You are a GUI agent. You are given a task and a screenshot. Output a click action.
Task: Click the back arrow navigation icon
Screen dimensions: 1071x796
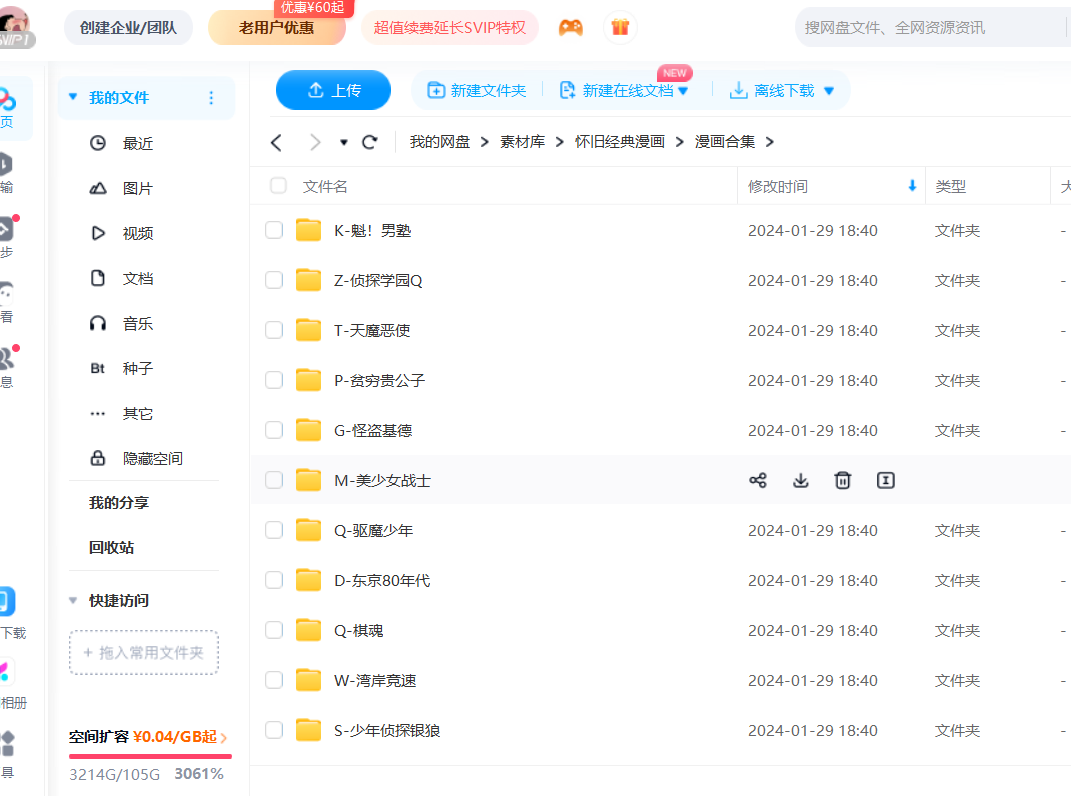point(277,142)
